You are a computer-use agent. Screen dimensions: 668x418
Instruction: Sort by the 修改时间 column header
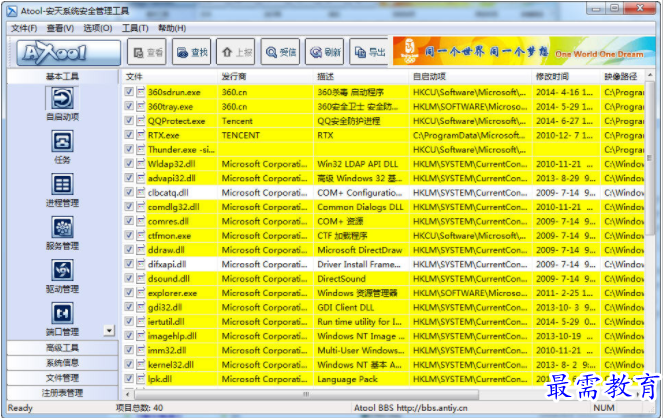[x=566, y=77]
